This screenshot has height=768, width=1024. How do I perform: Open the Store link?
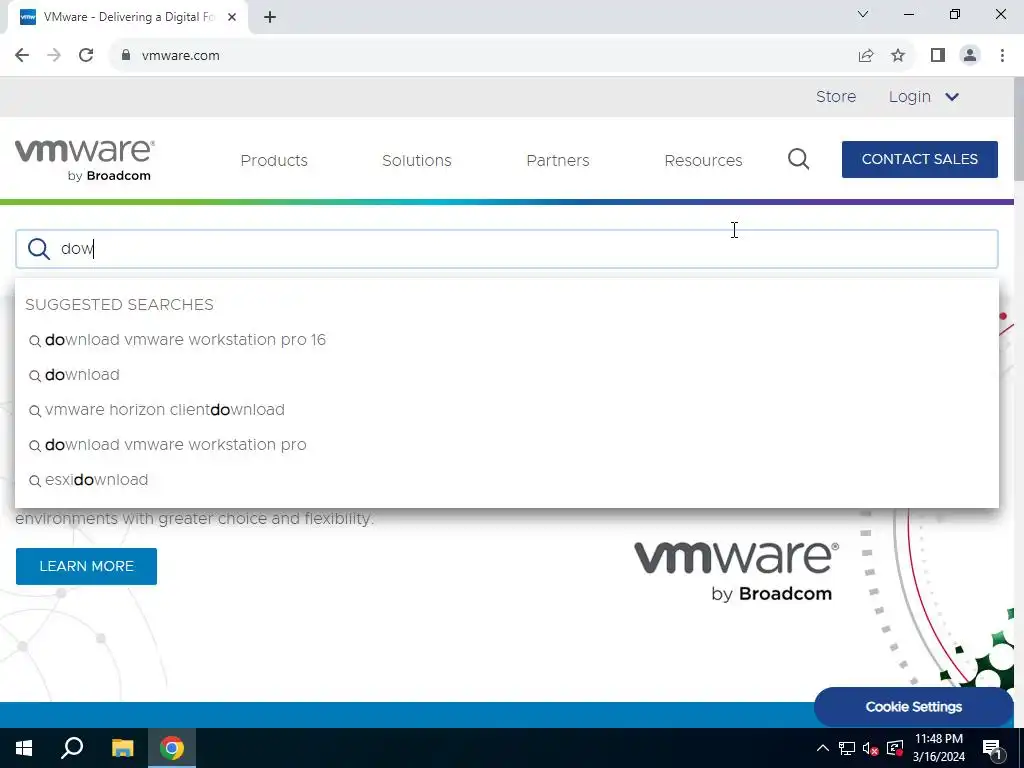pyautogui.click(x=835, y=97)
